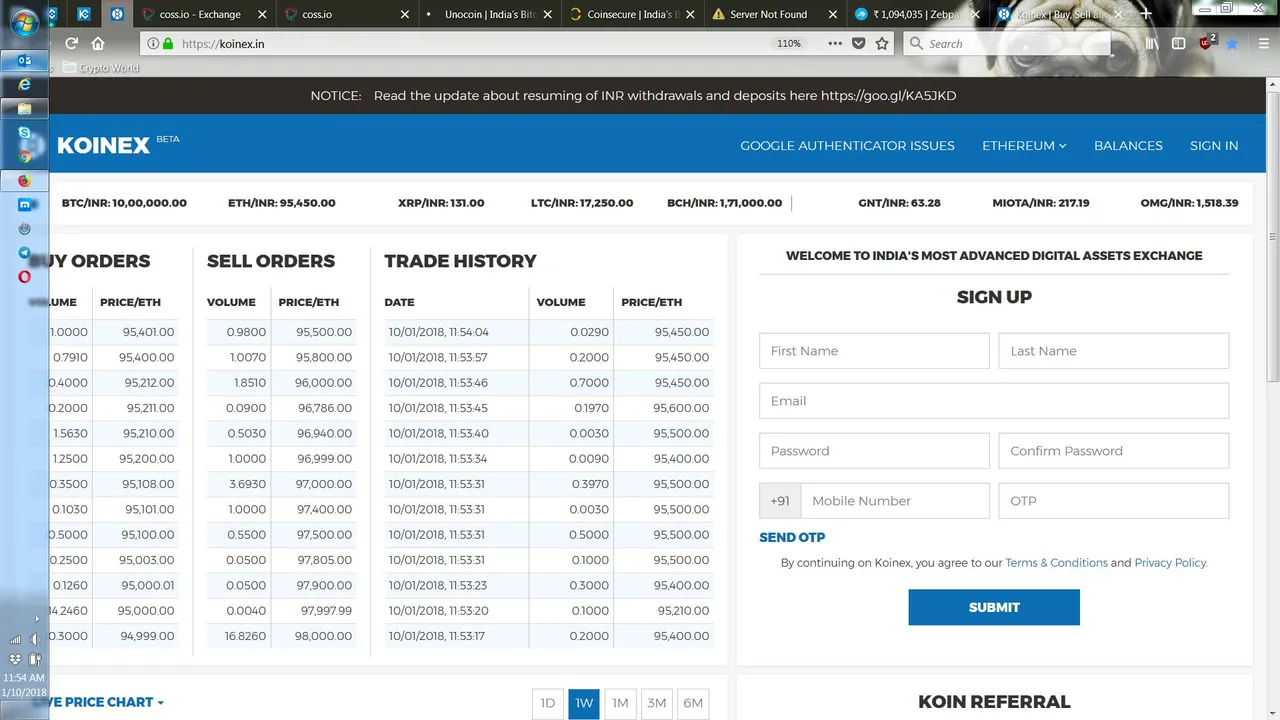Click SEND OTP
Screen dimensions: 1280x720
[792, 537]
